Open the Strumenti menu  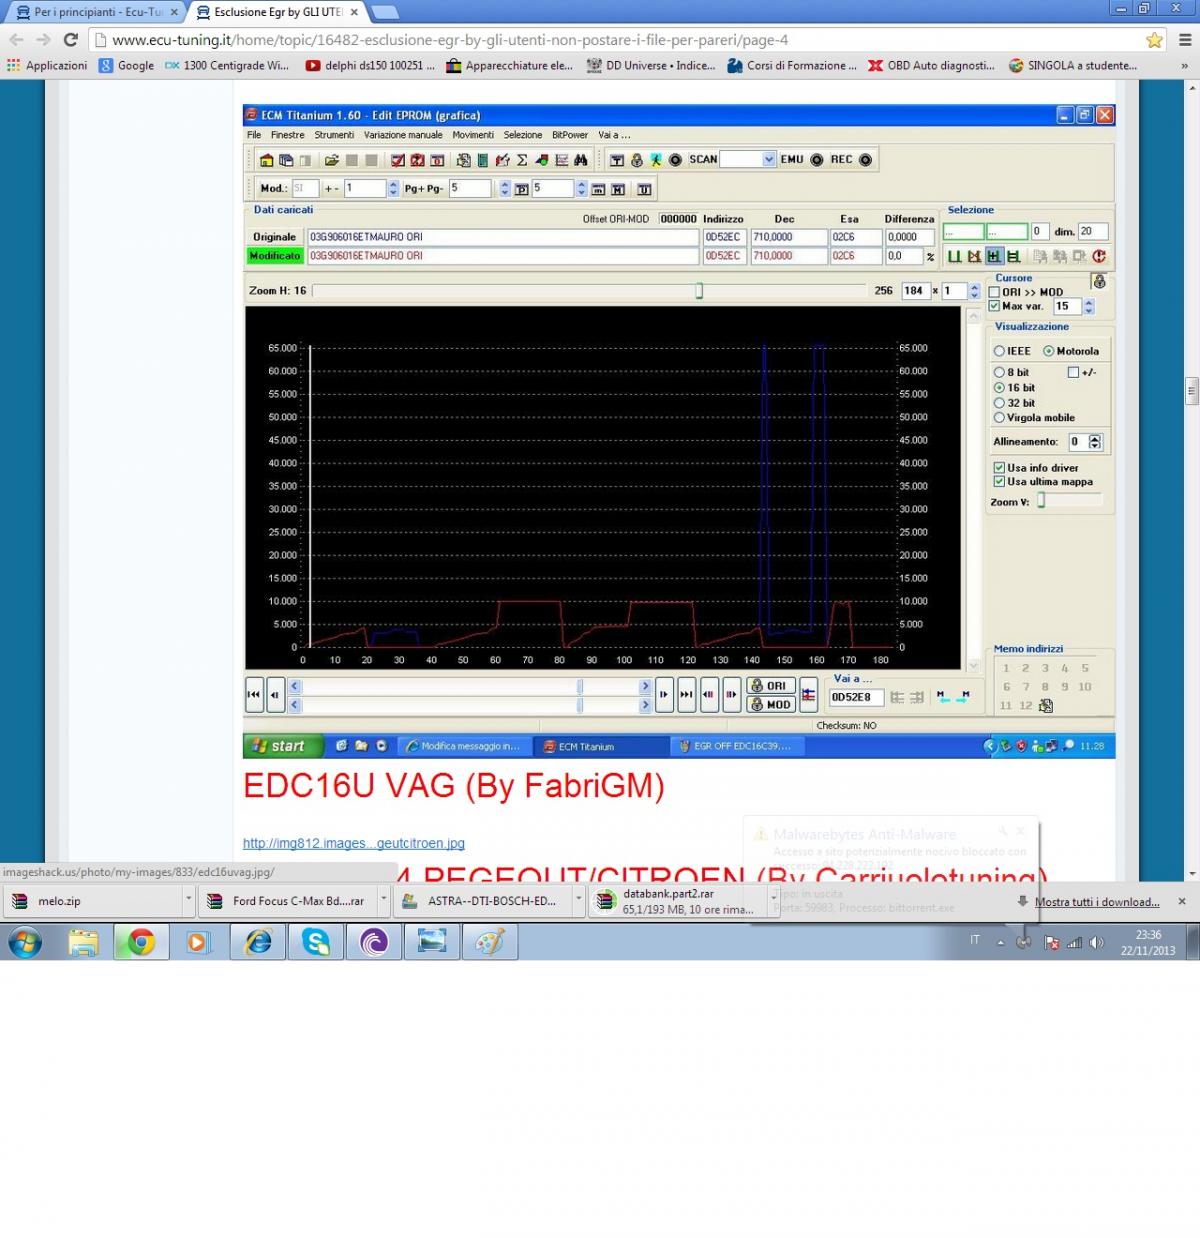click(334, 135)
